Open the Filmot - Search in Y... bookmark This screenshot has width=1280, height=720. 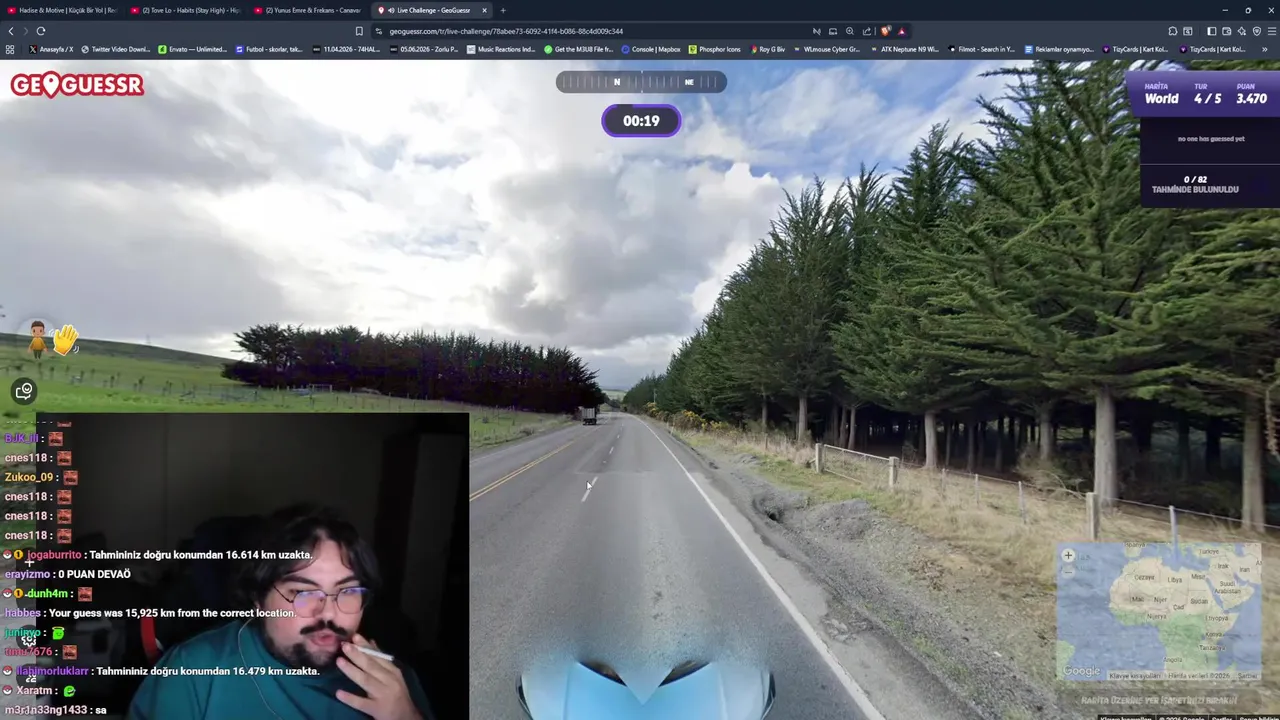(x=981, y=49)
